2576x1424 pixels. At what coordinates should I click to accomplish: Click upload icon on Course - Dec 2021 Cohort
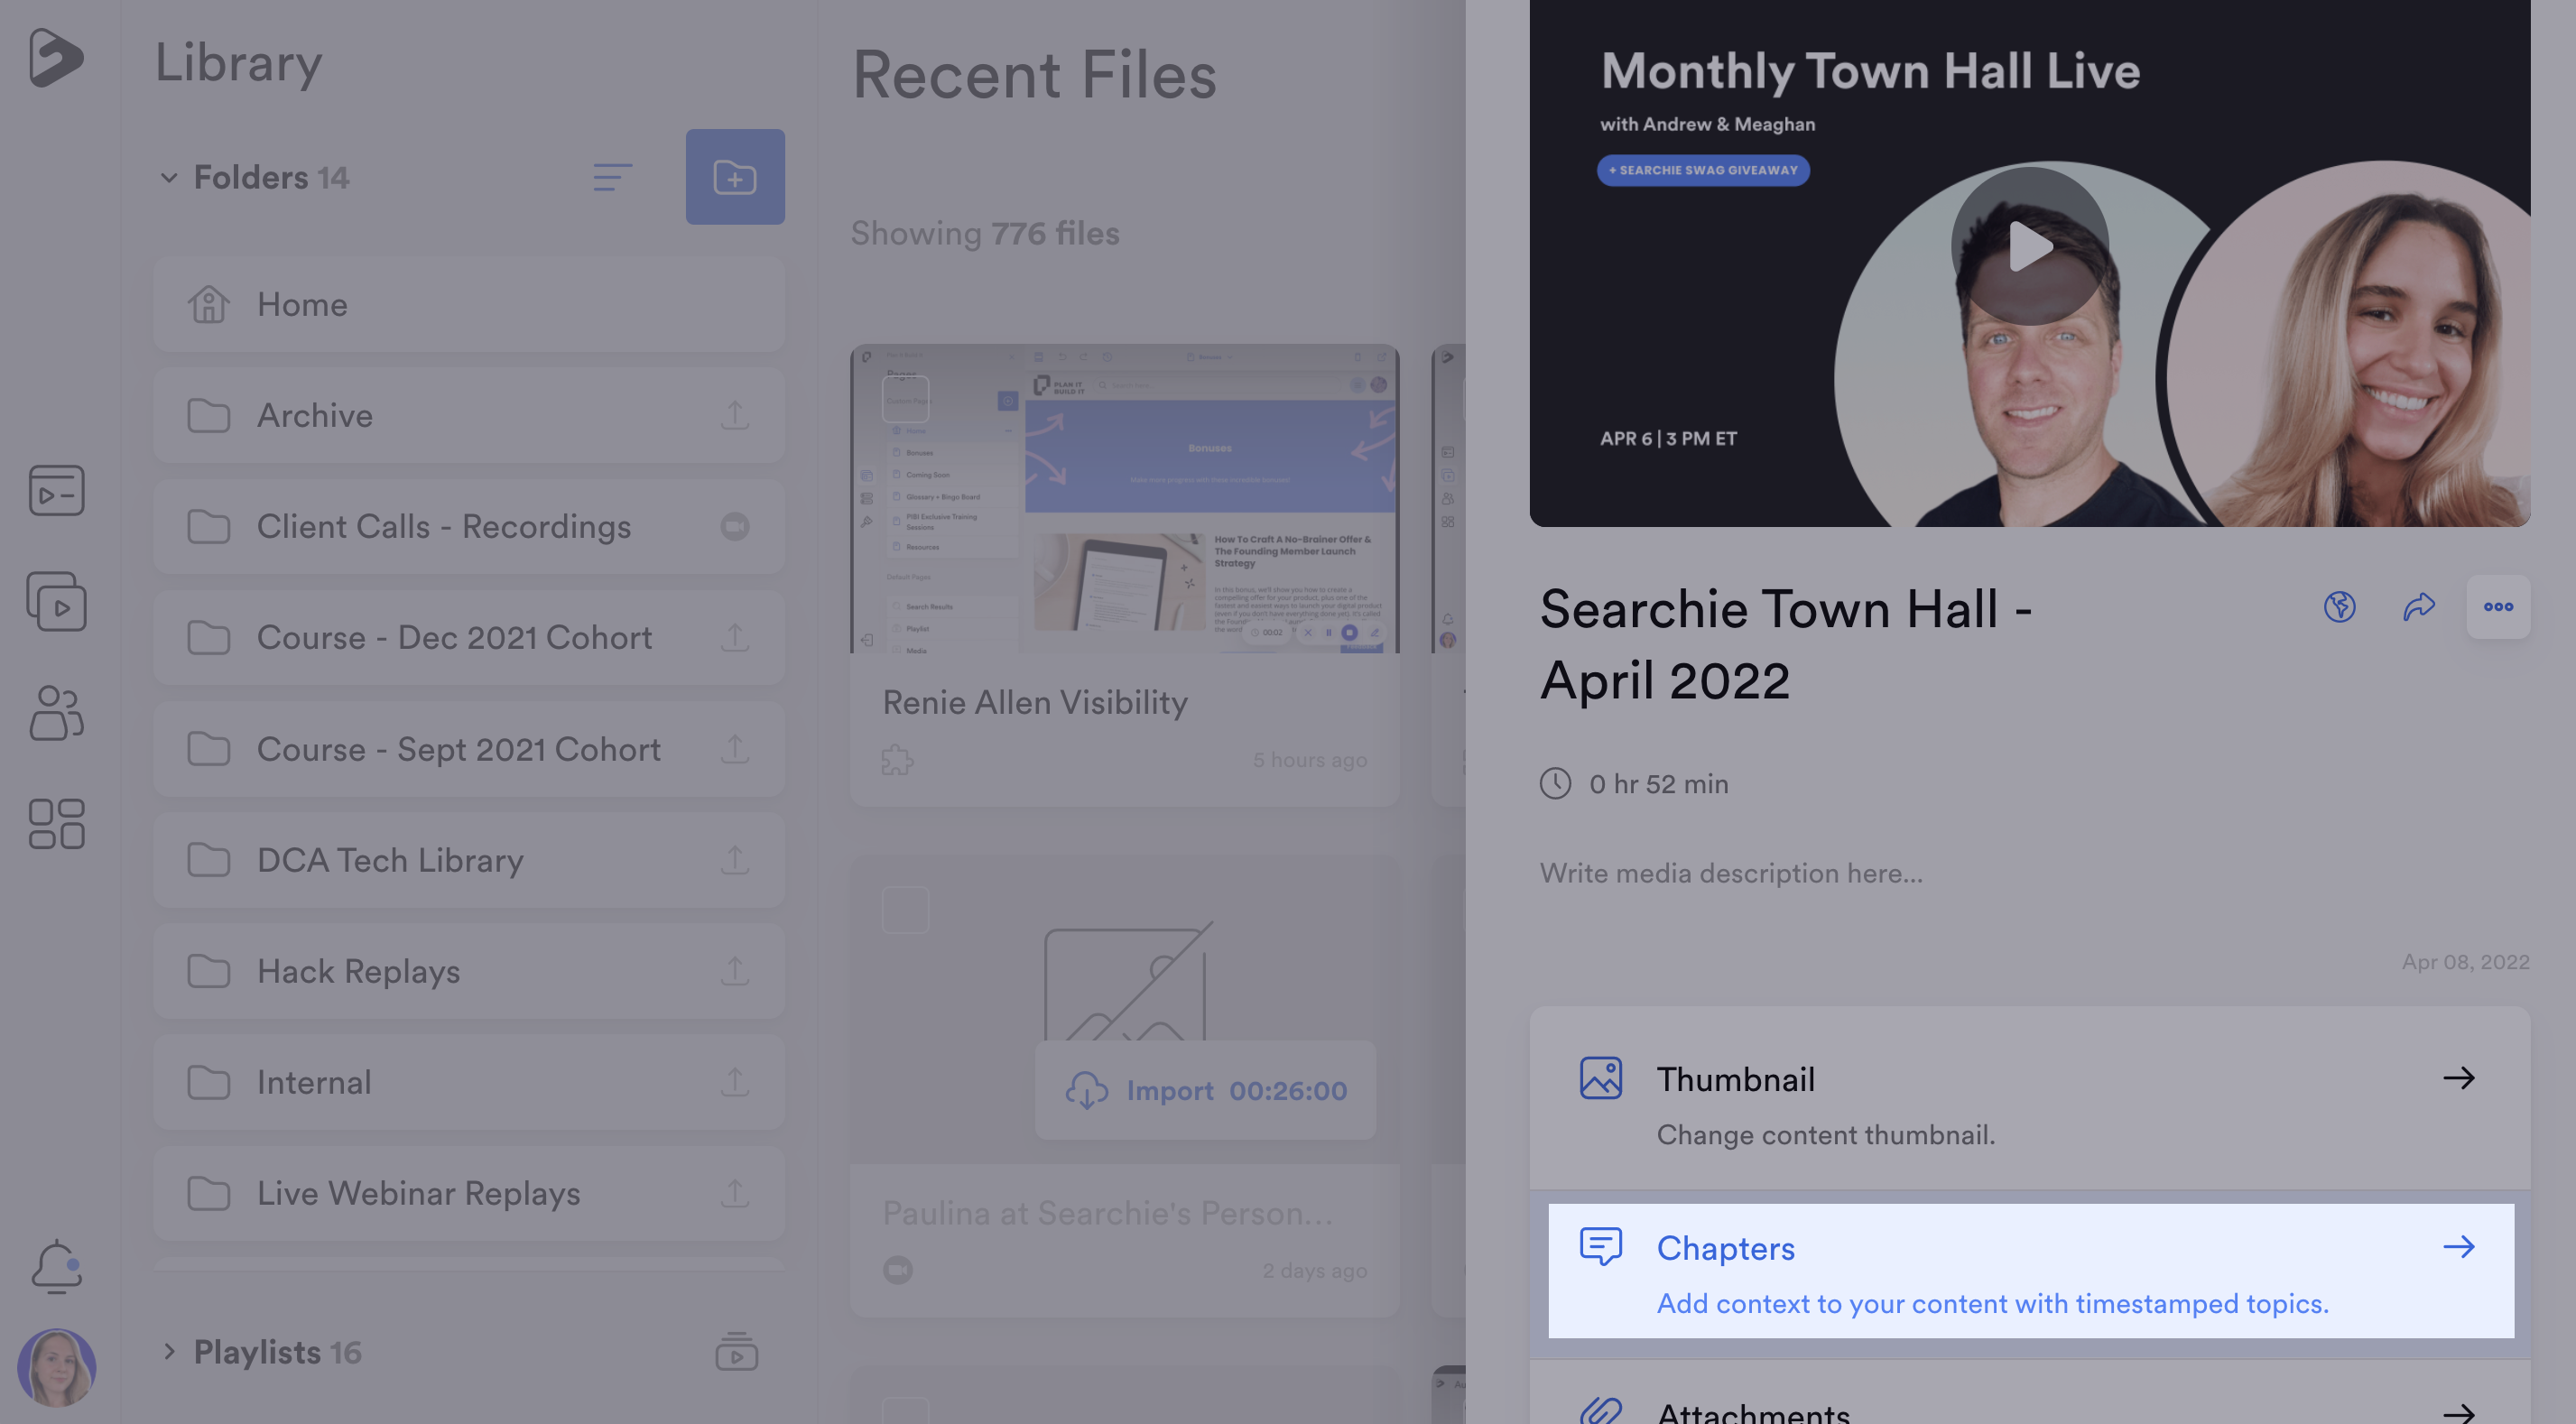tap(735, 637)
